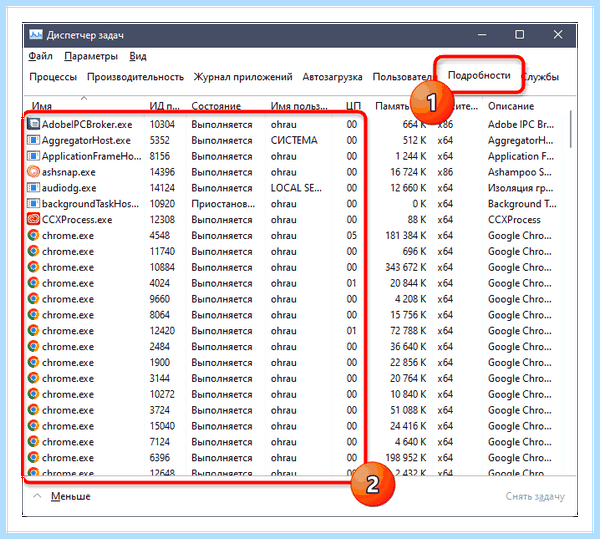
Task: Click Chrome icon of process ID 1900
Action: coord(34,362)
